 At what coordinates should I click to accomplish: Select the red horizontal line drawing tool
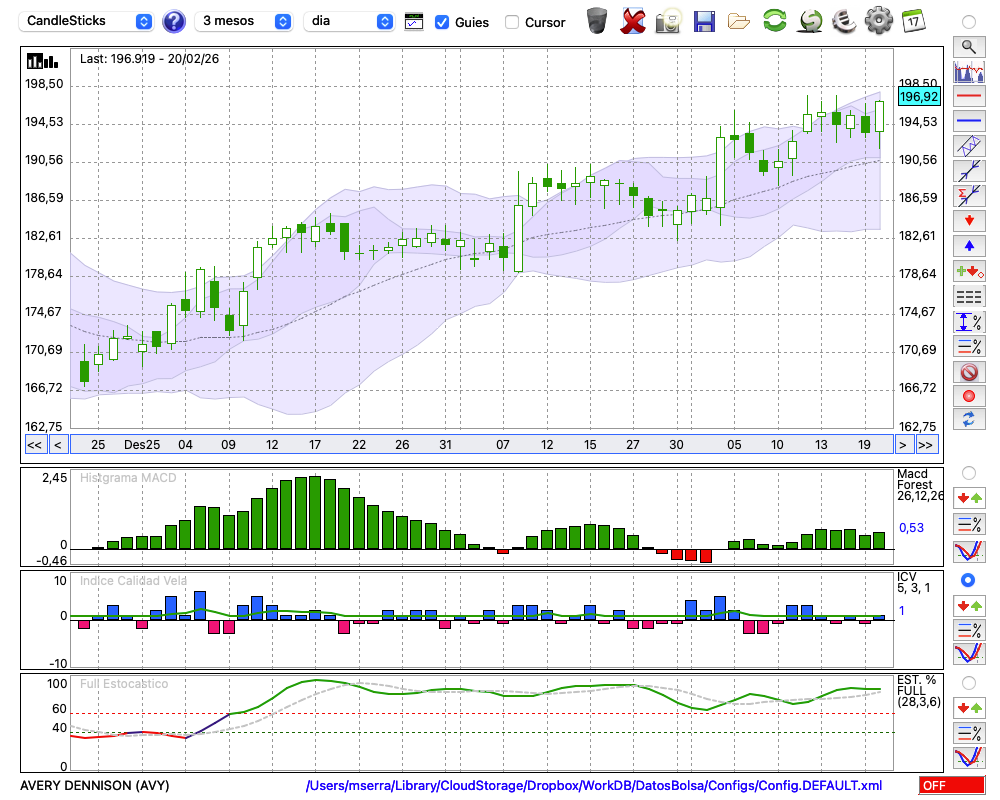click(x=968, y=97)
